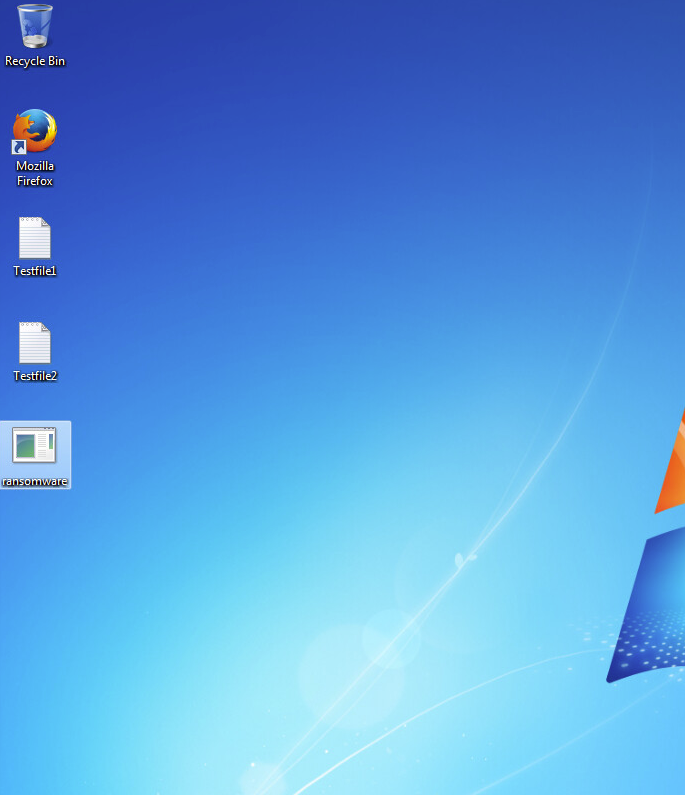The height and width of the screenshot is (795, 685).
Task: Click the "ransomware" file name label
Action: click(x=35, y=482)
